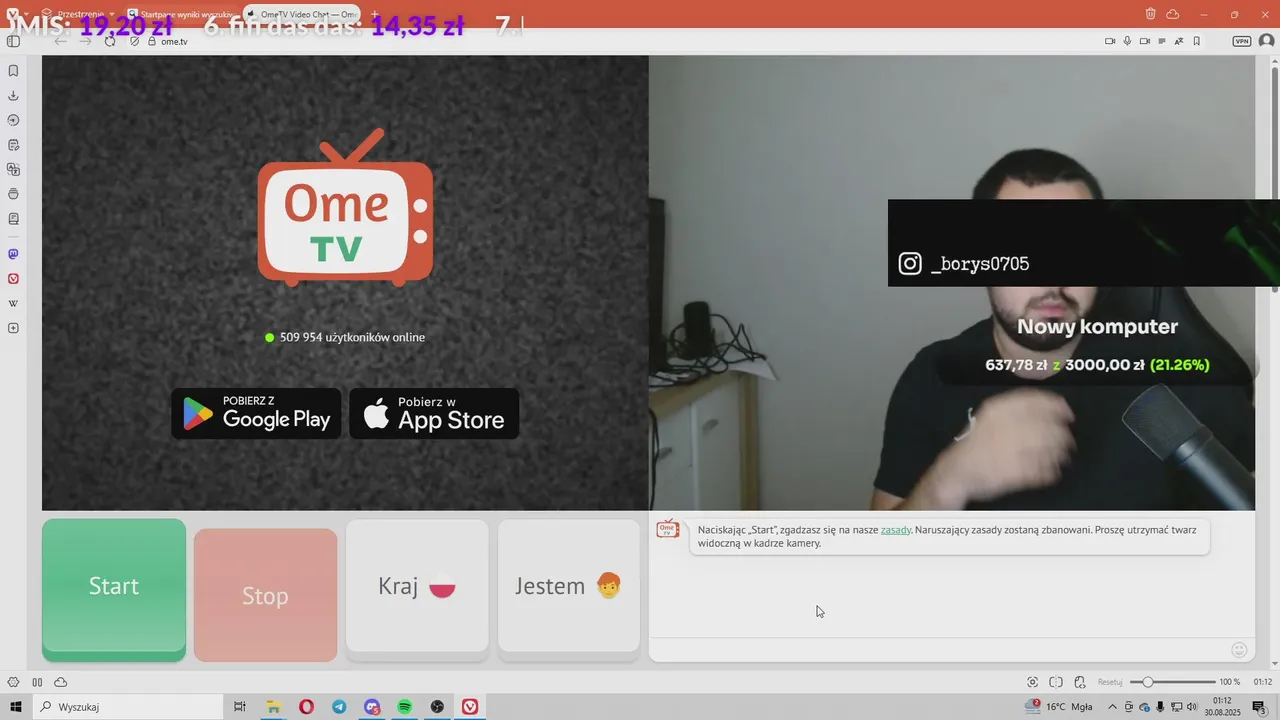The height and width of the screenshot is (720, 1280).
Task: Click the Google Play download badge
Action: (x=256, y=413)
